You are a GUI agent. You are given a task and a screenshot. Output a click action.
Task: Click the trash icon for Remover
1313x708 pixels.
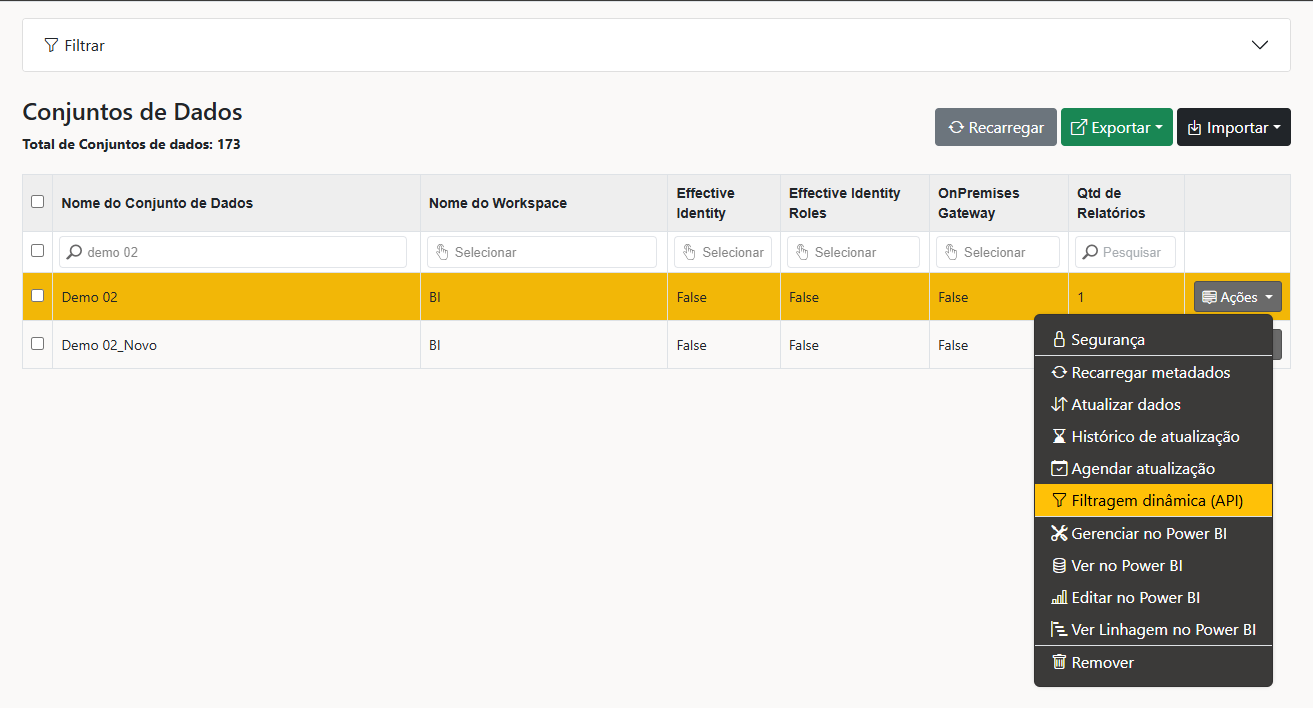(1059, 662)
